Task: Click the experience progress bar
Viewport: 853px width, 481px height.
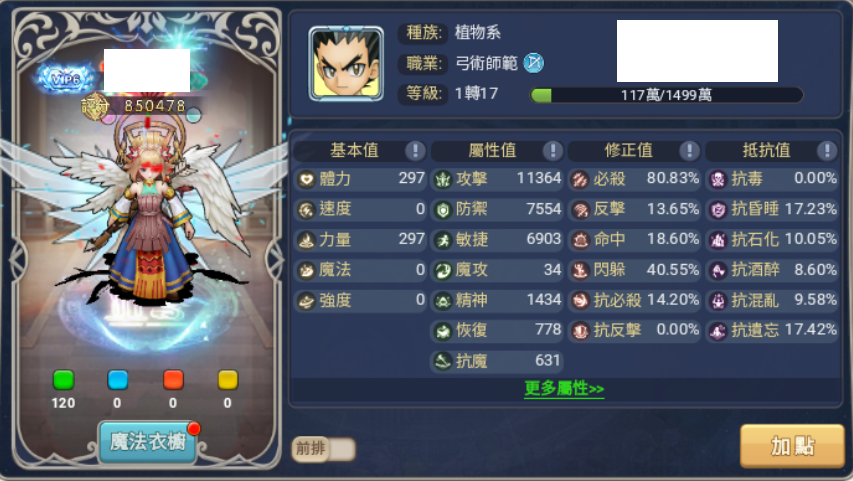Action: [666, 95]
